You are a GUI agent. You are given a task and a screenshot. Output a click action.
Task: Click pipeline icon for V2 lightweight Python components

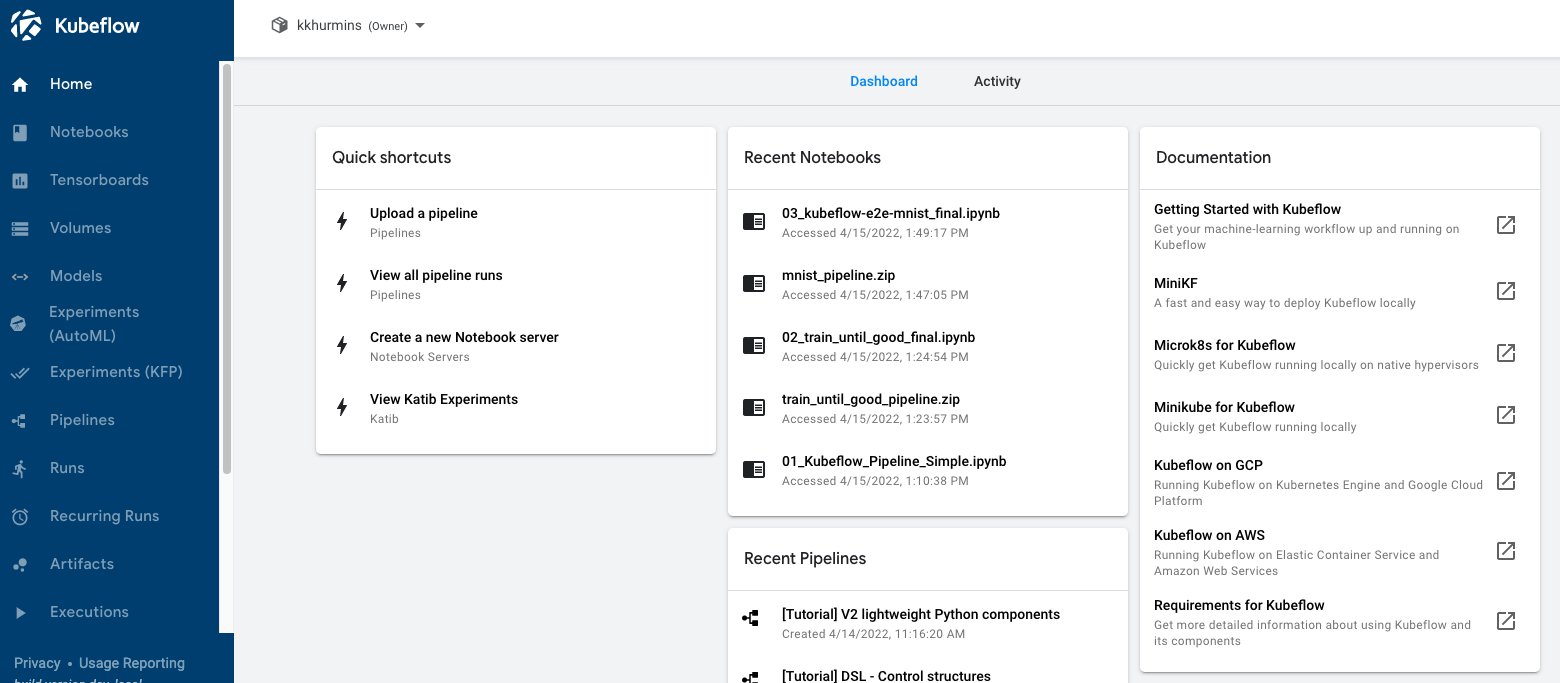[x=751, y=620]
